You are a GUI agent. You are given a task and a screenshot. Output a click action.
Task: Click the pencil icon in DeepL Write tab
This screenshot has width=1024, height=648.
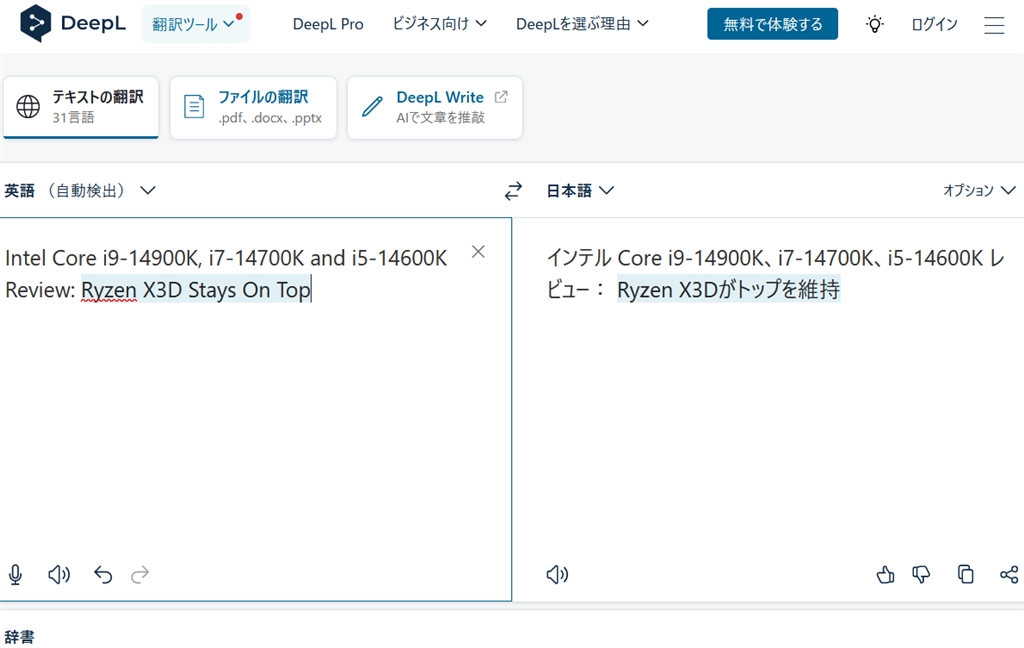(372, 106)
